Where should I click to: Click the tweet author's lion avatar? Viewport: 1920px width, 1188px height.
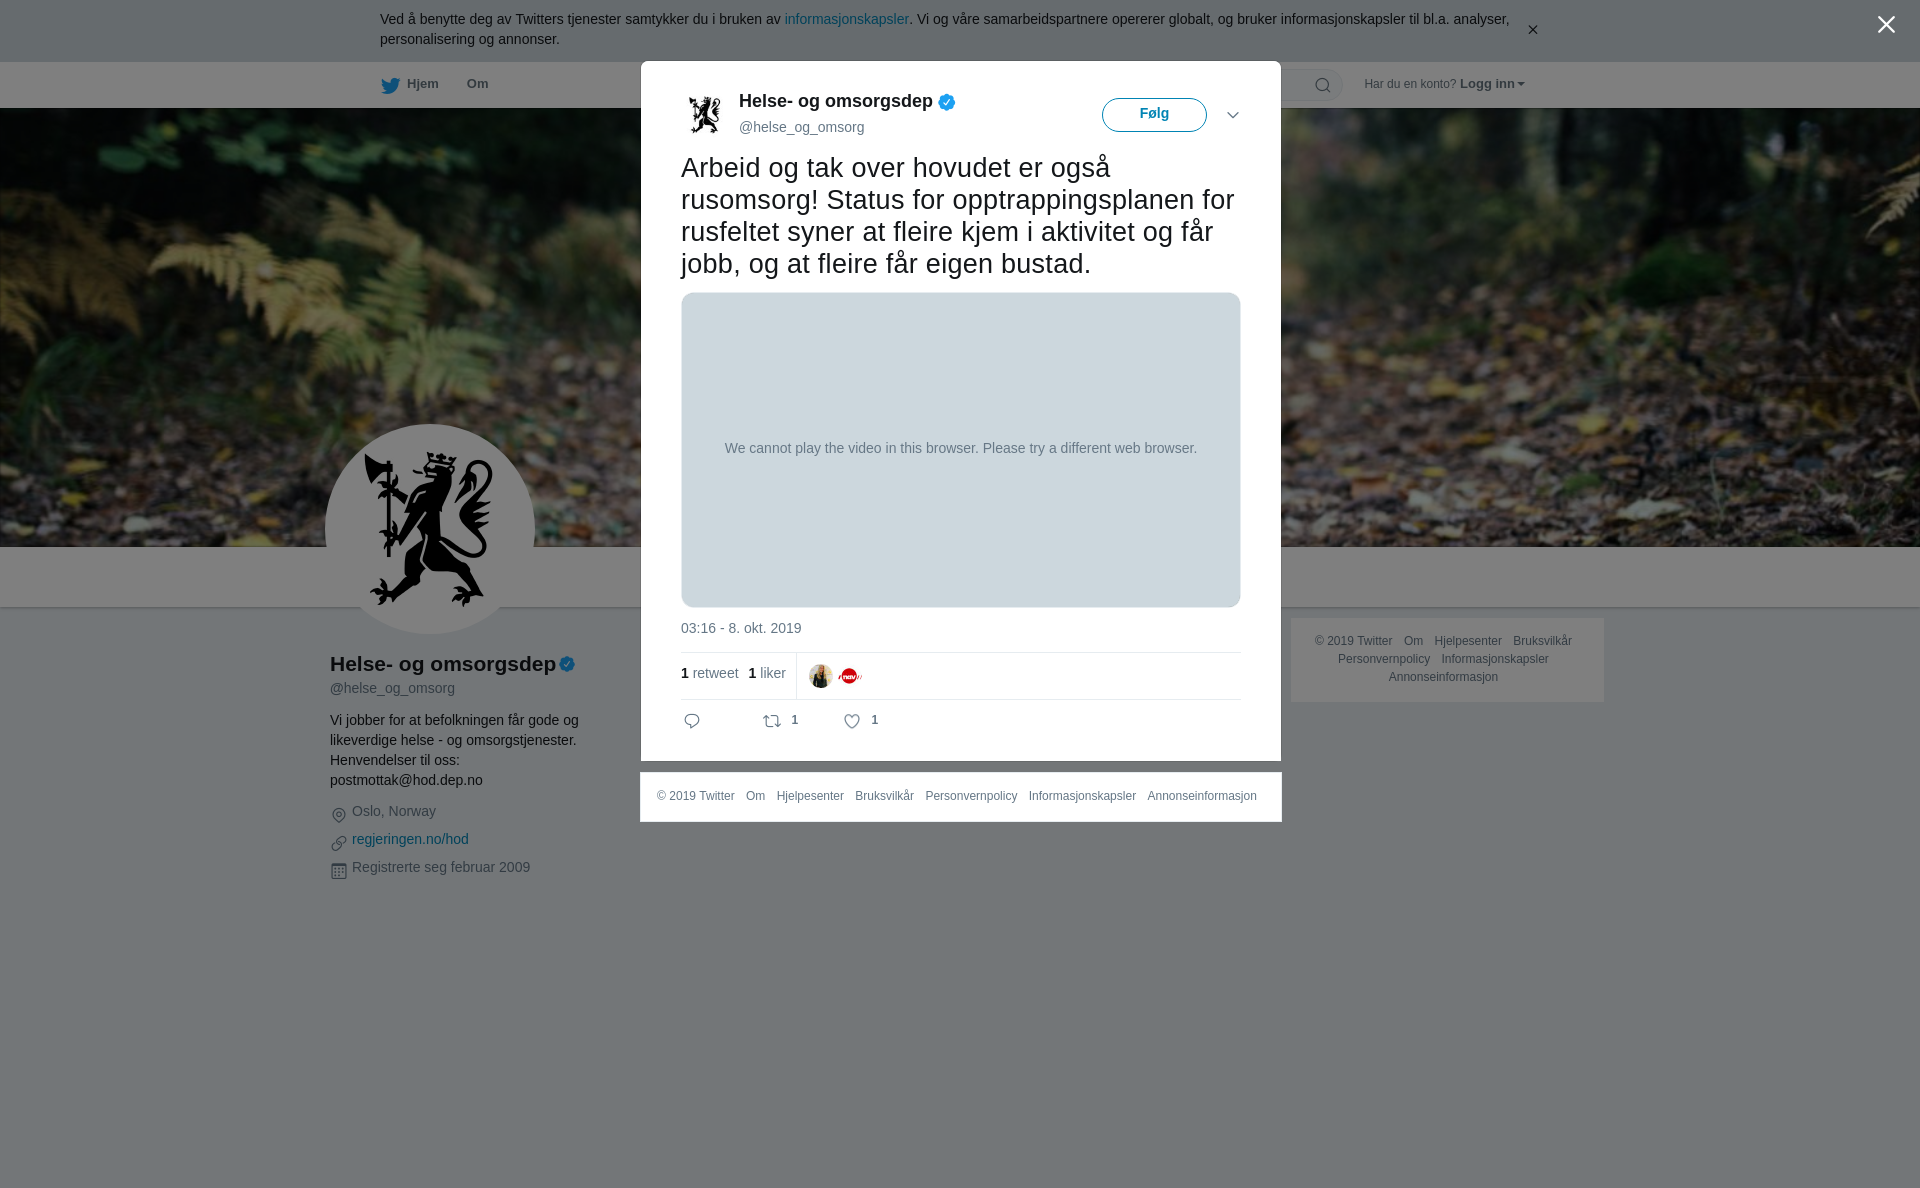tap(705, 114)
